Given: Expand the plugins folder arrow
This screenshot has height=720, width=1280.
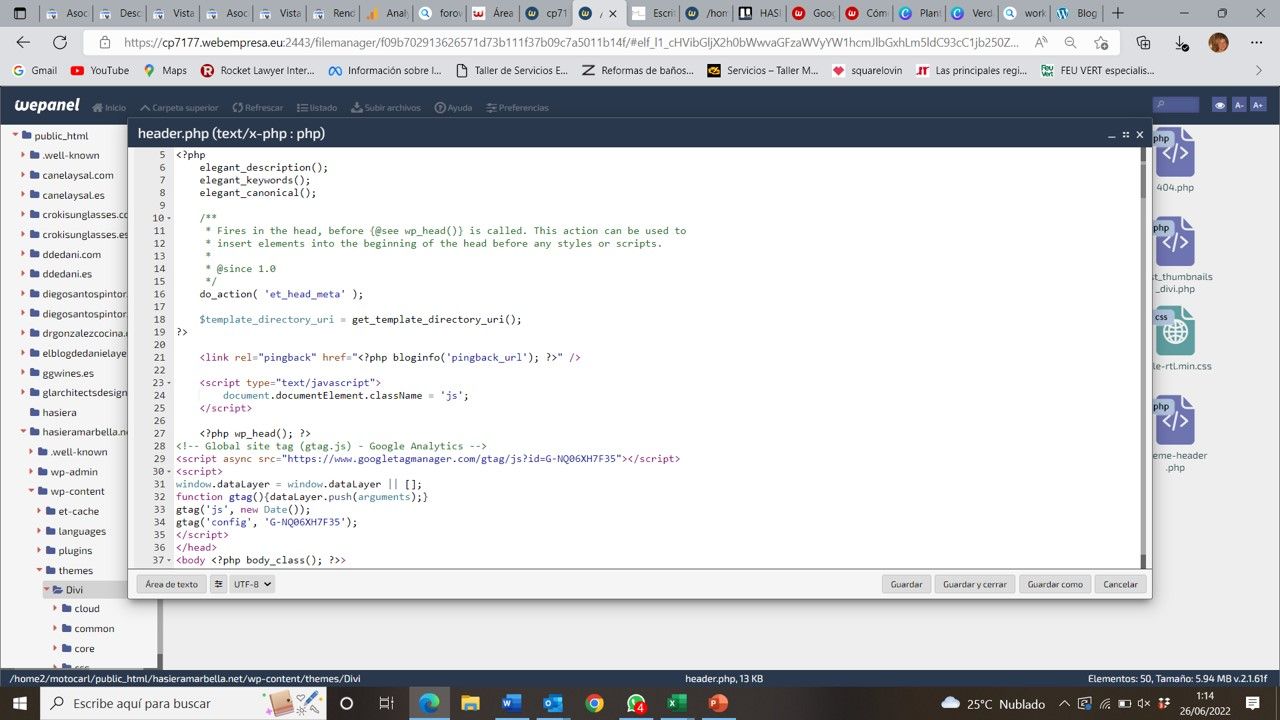Looking at the screenshot, I should (x=40, y=550).
